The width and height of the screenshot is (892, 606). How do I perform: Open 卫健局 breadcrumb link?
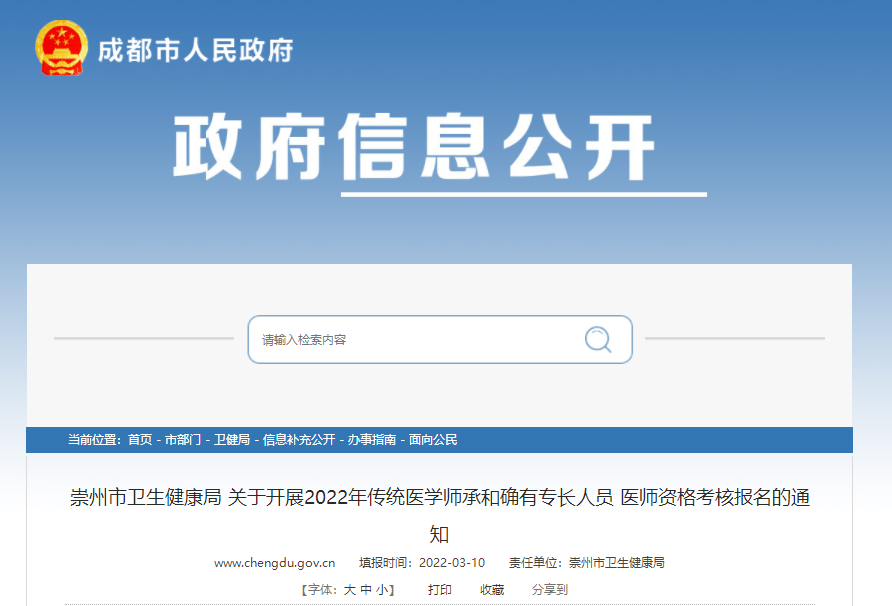(232, 440)
